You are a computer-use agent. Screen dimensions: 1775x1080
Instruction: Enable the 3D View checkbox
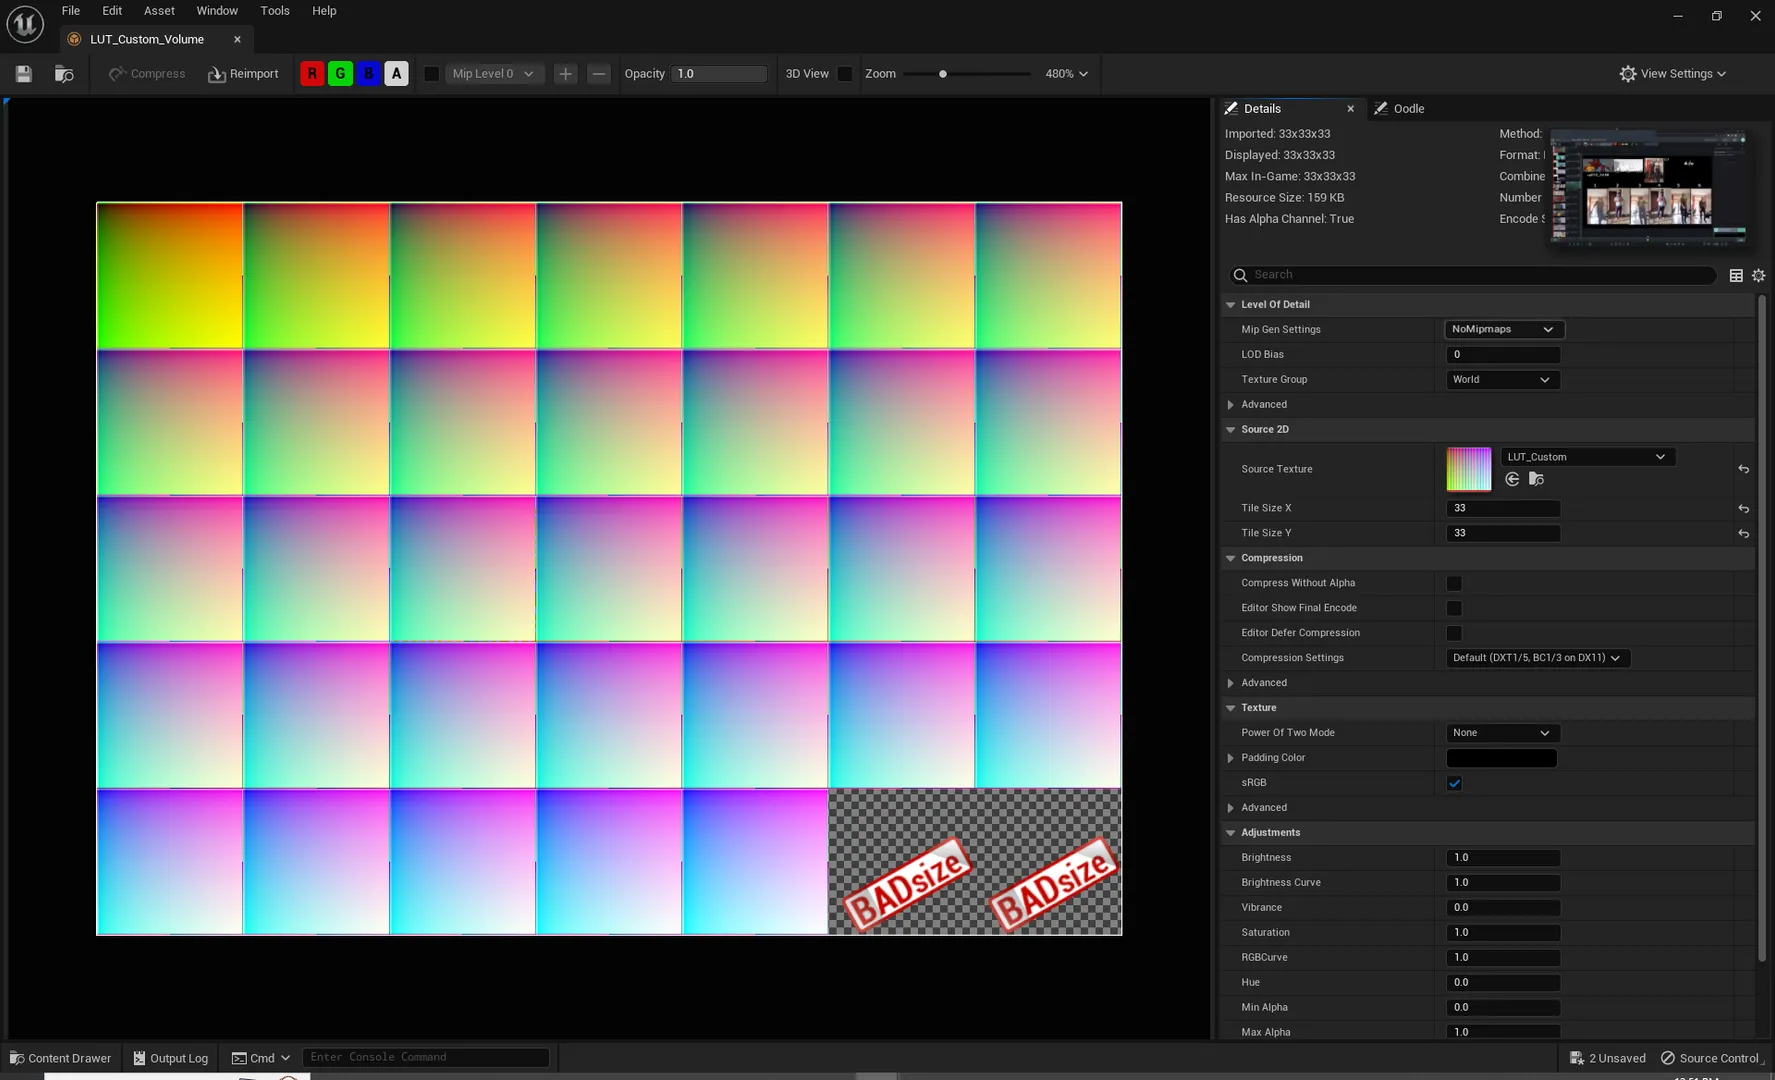pyautogui.click(x=845, y=74)
